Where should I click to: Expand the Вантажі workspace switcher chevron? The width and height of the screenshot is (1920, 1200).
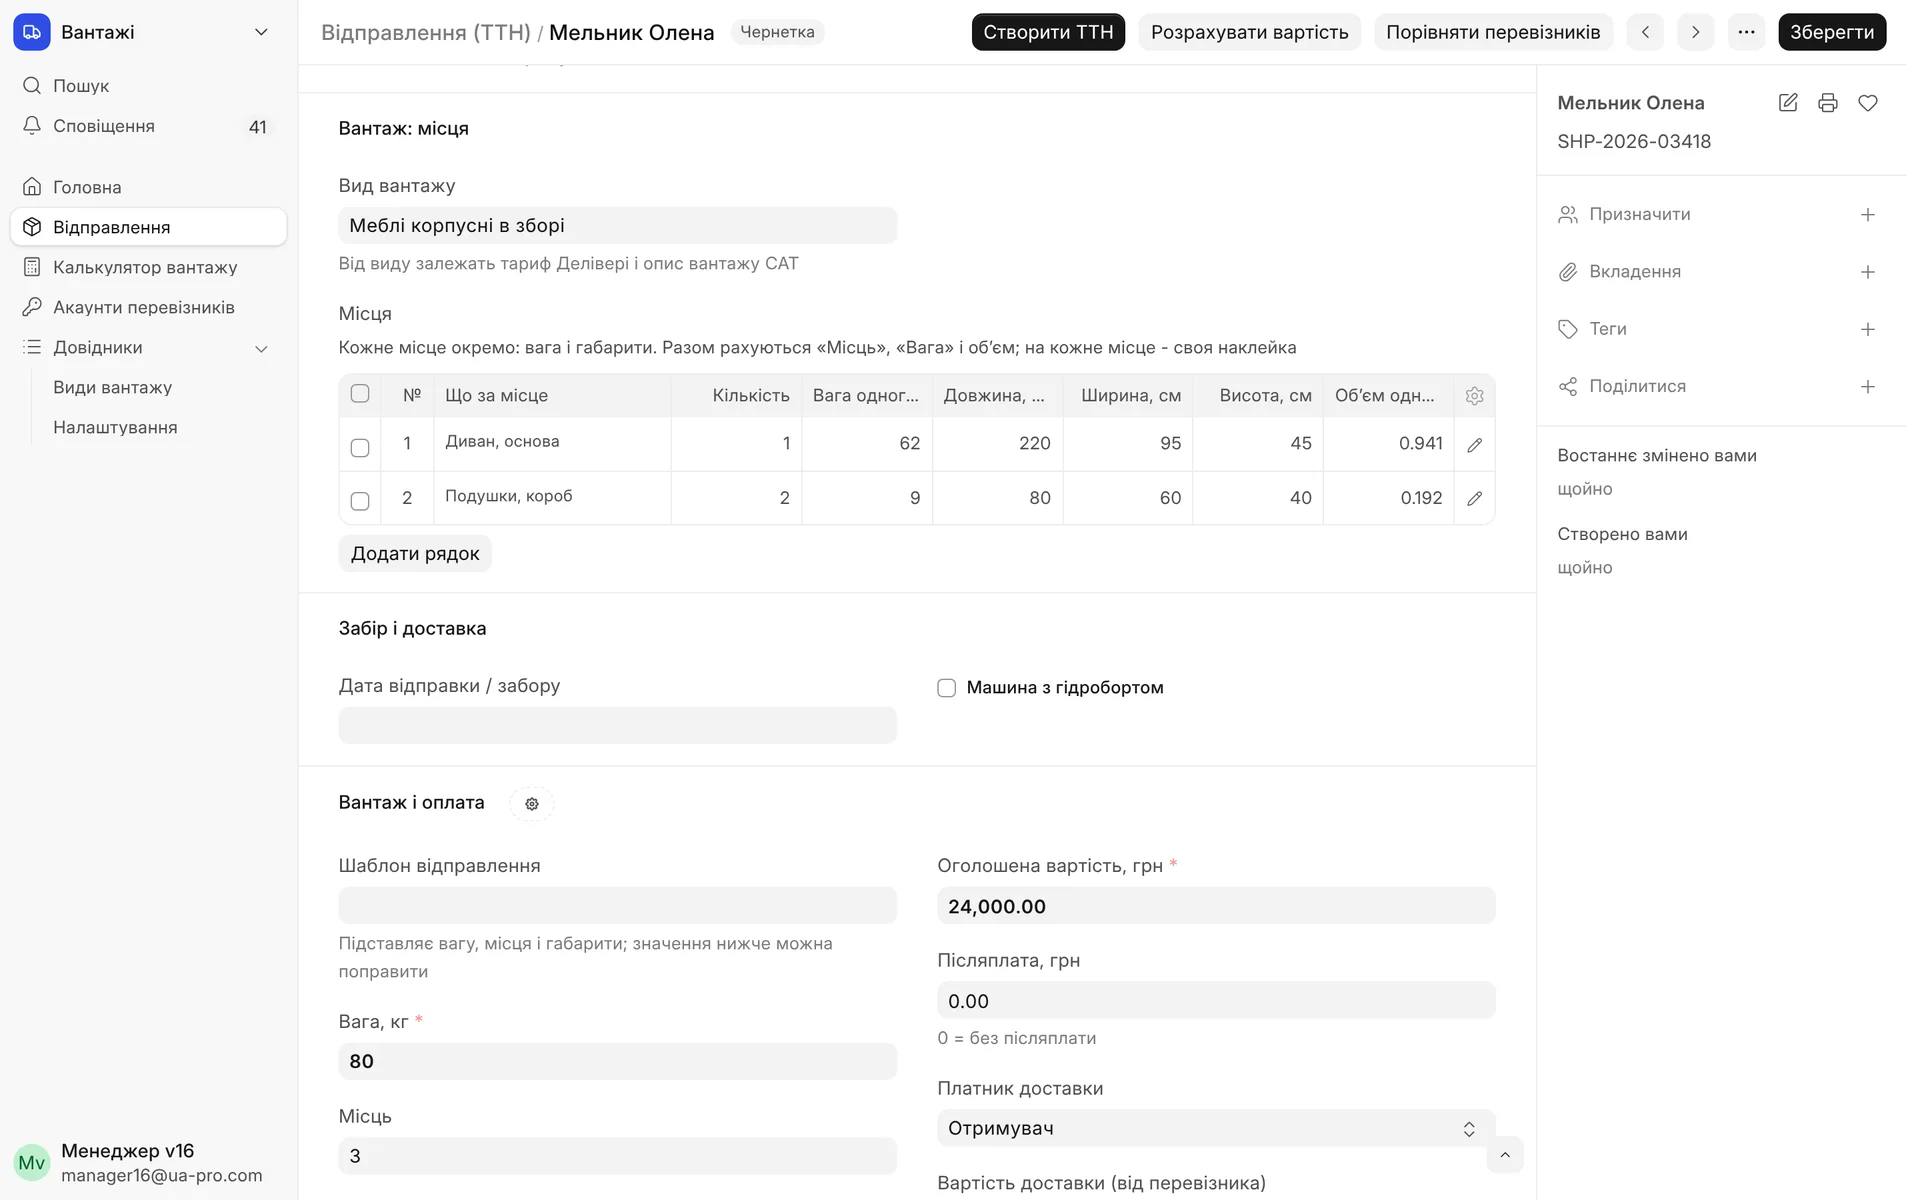coord(263,32)
